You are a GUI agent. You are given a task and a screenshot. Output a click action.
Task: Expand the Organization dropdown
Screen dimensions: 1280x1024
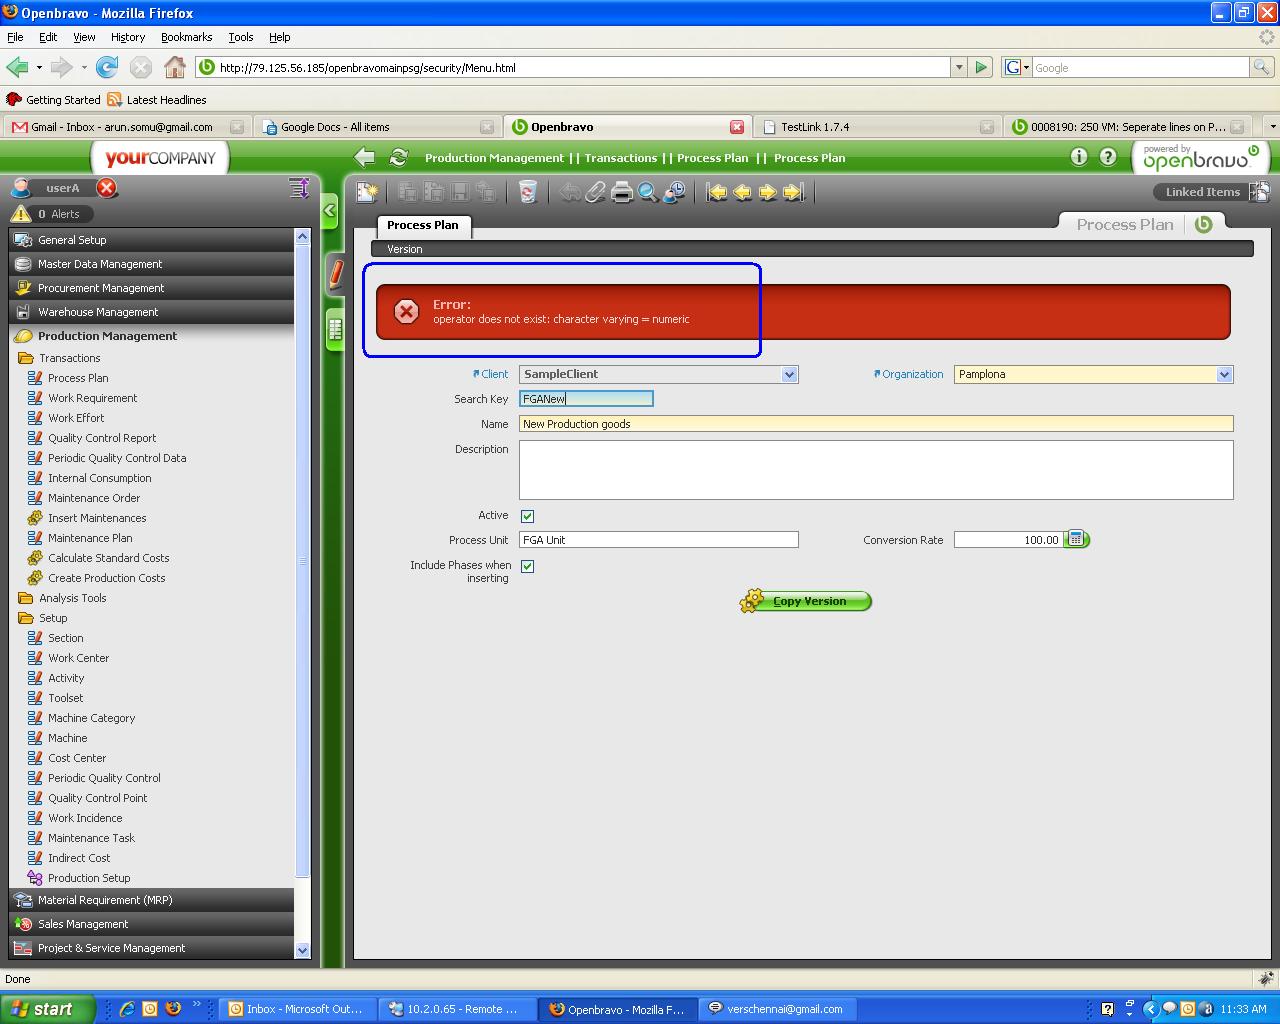coord(1224,374)
